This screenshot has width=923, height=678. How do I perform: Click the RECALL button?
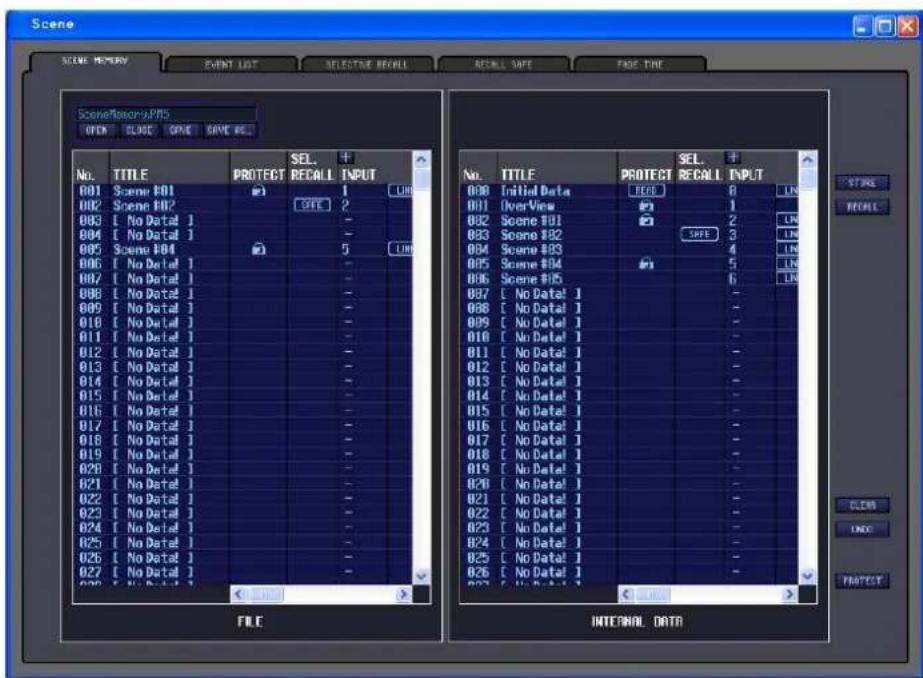[x=862, y=207]
